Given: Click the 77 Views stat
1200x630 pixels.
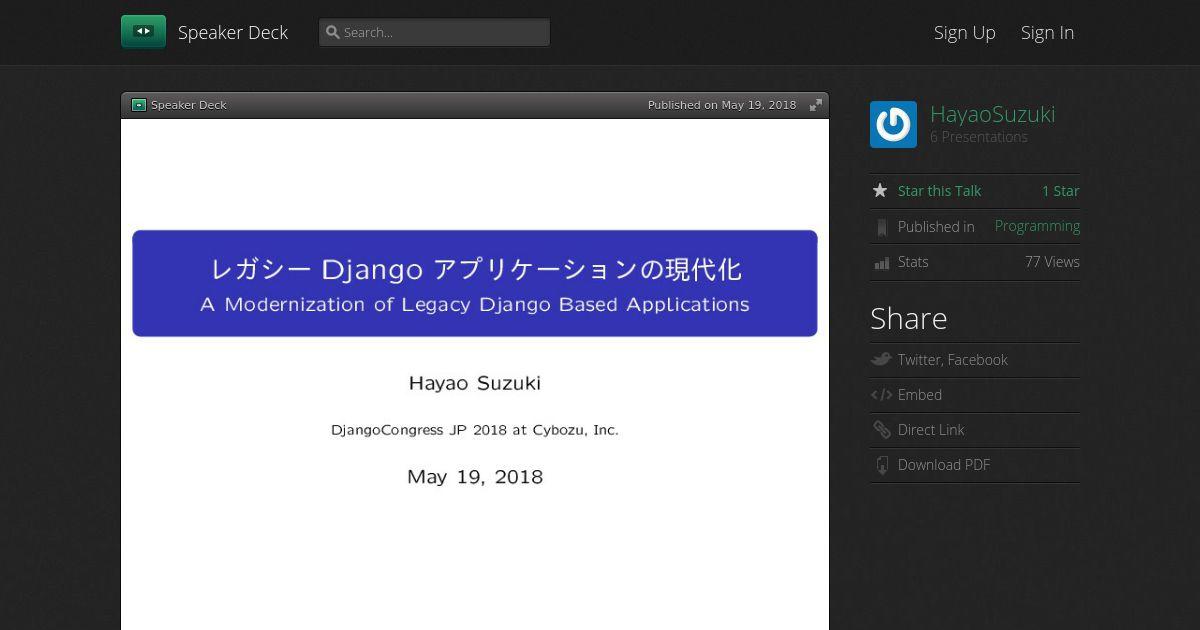Looking at the screenshot, I should point(1052,262).
